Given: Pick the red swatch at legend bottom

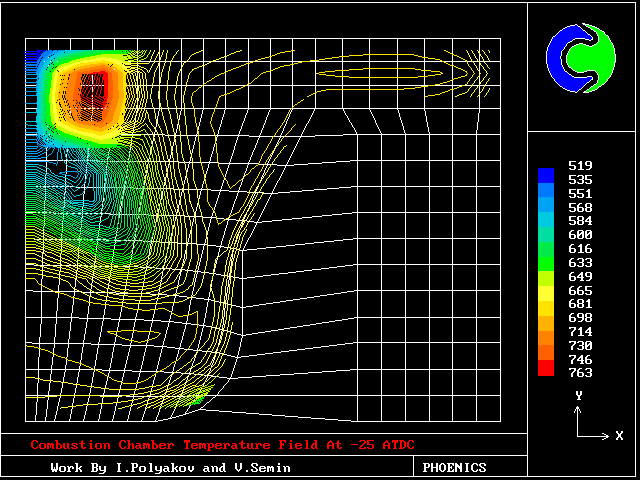Looking at the screenshot, I should (545, 368).
